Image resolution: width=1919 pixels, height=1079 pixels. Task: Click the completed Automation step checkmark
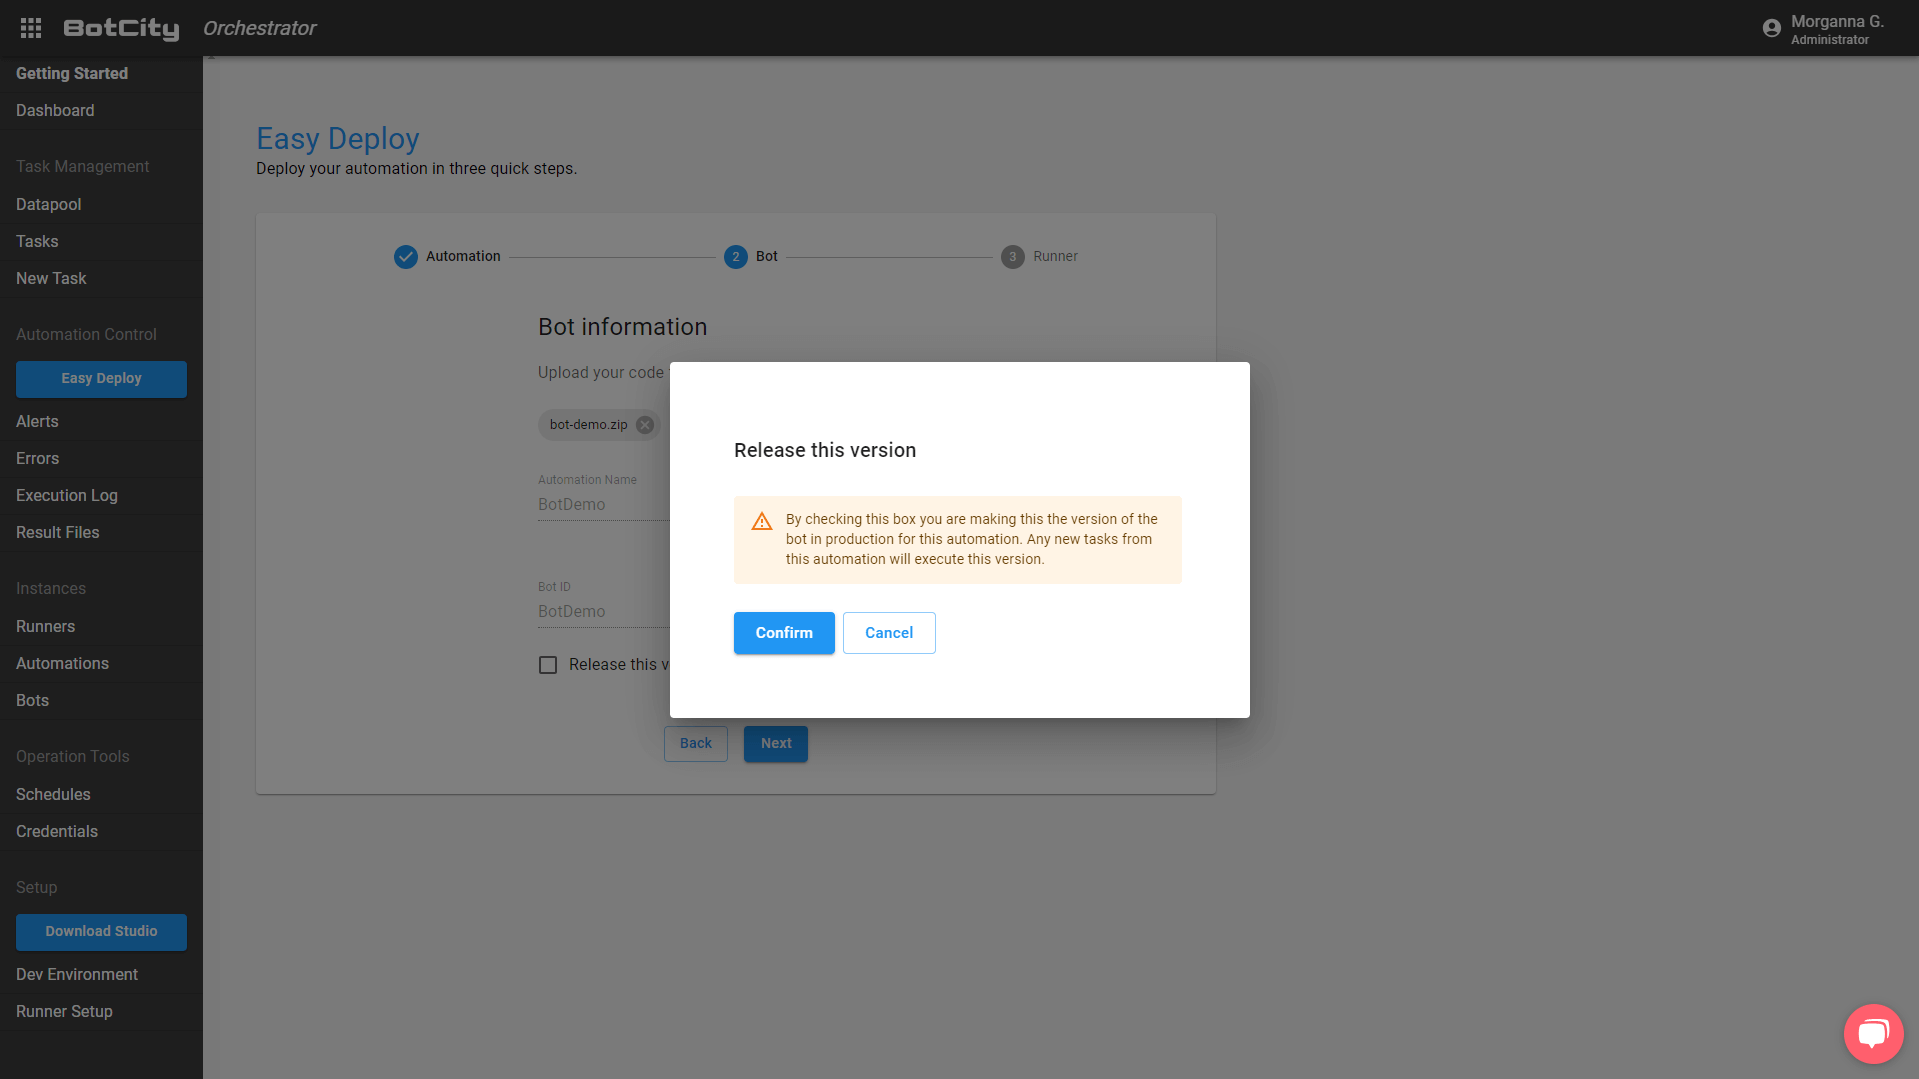[405, 256]
